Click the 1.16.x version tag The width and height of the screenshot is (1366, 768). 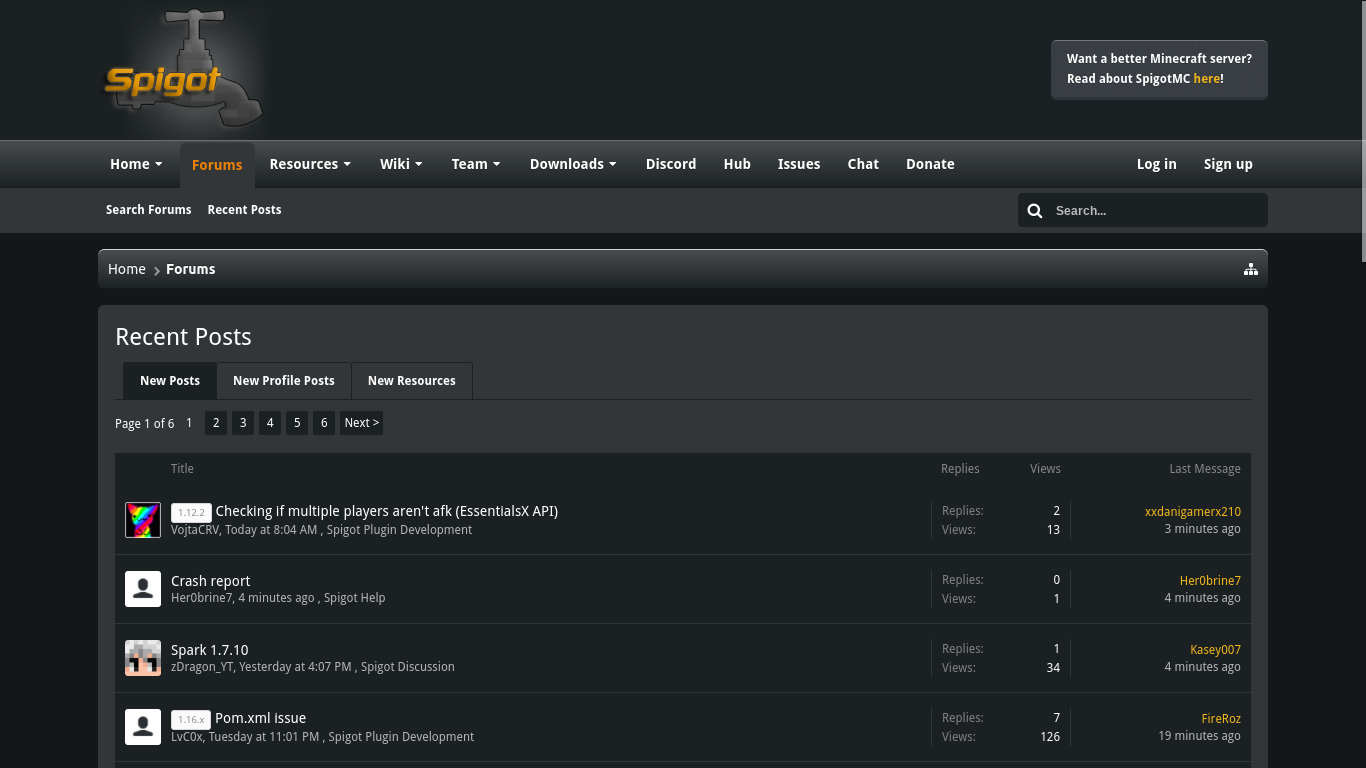[191, 719]
